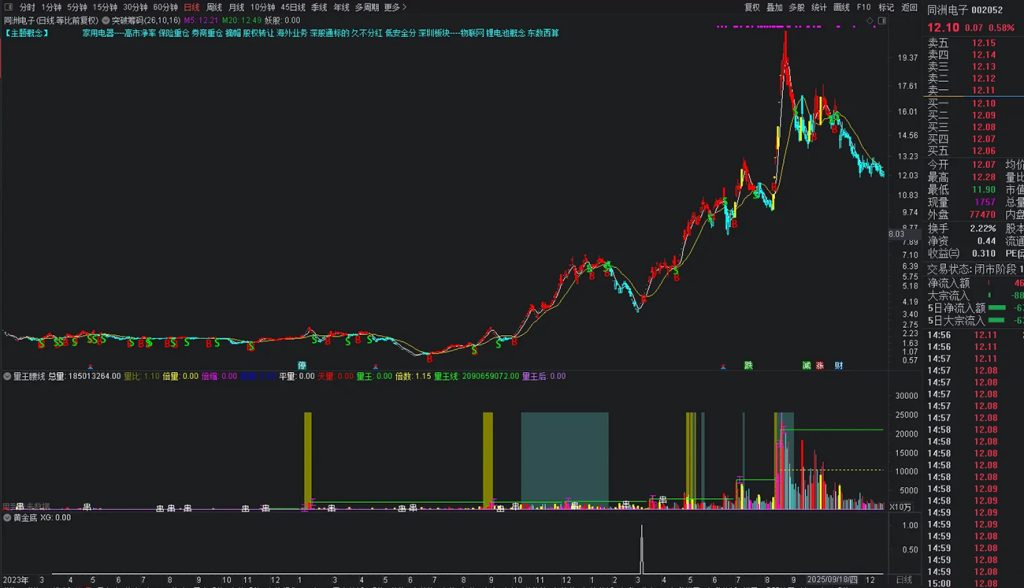
Task: Click the 财 event marker on chart
Action: coord(838,365)
